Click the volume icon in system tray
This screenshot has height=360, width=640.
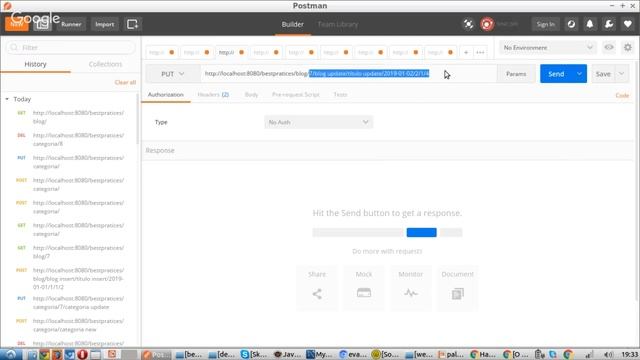608,354
